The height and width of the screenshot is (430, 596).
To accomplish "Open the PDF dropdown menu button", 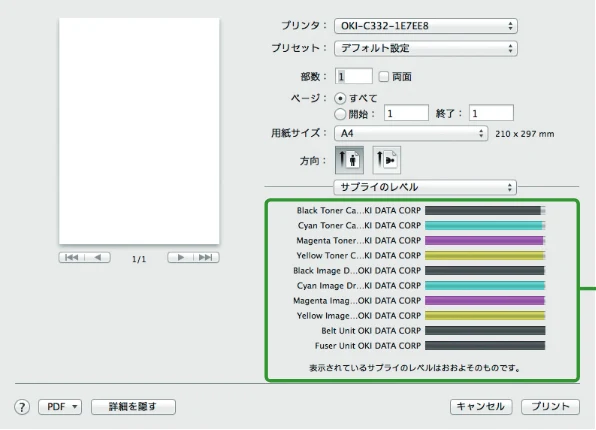I will point(60,407).
